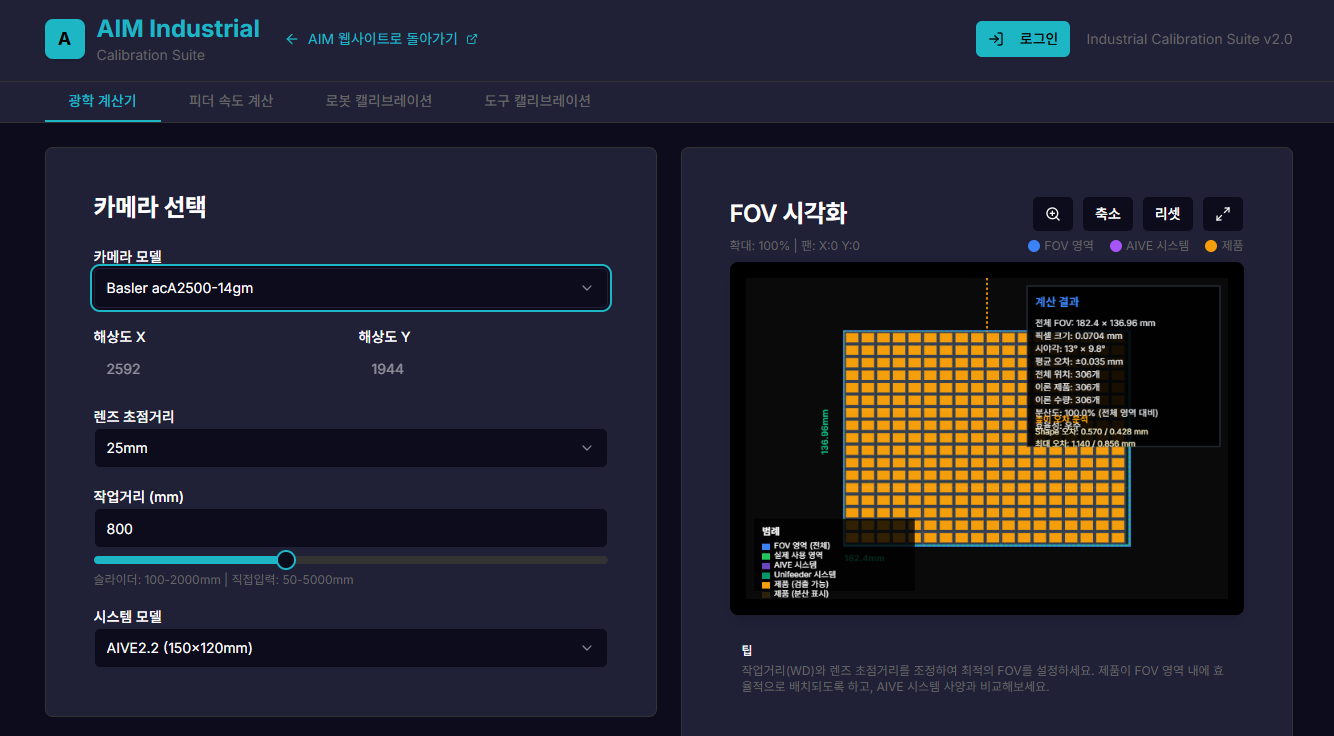Open the 로봇 캘리브레이션 tab

click(x=379, y=101)
